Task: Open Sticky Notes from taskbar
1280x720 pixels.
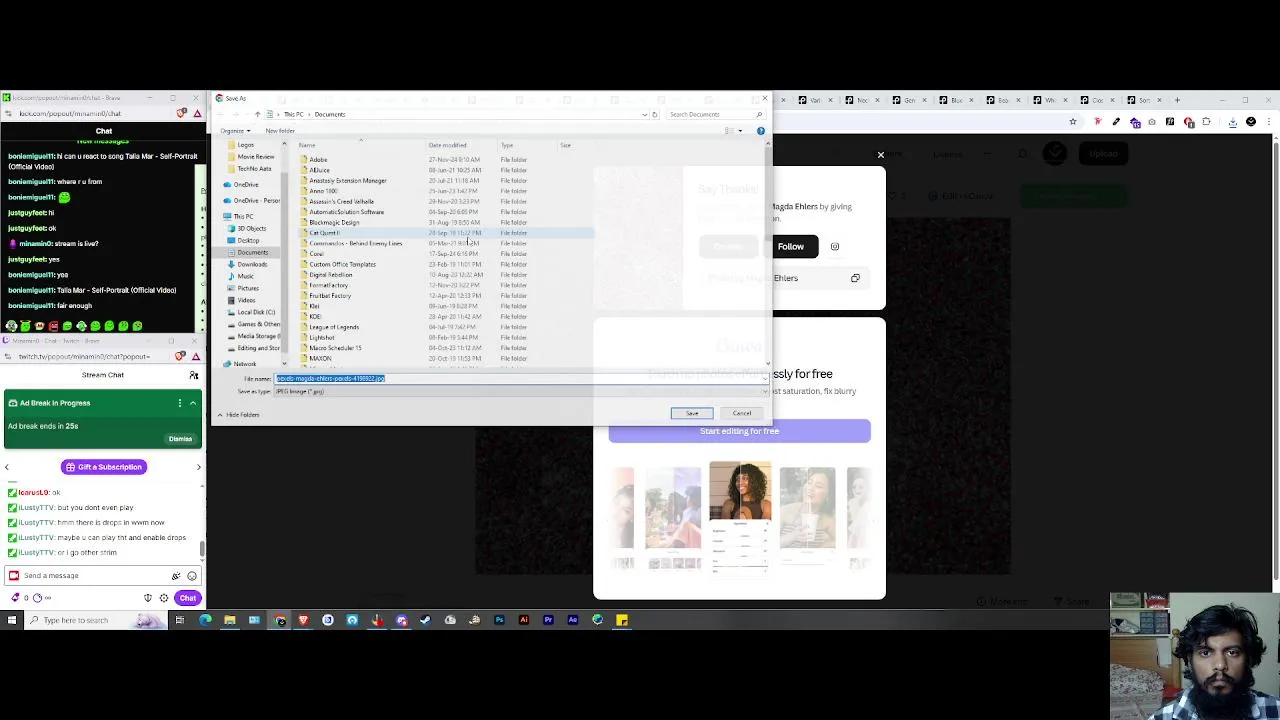Action: pos(621,620)
